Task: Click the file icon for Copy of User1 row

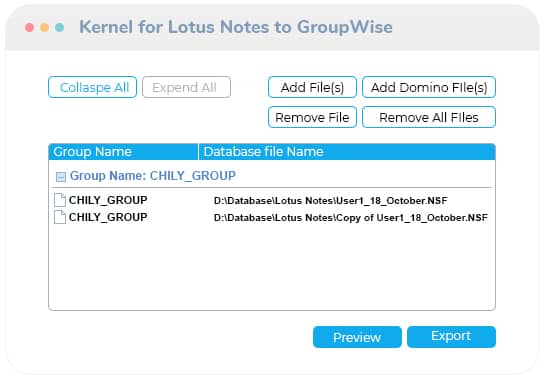Action: click(60, 217)
